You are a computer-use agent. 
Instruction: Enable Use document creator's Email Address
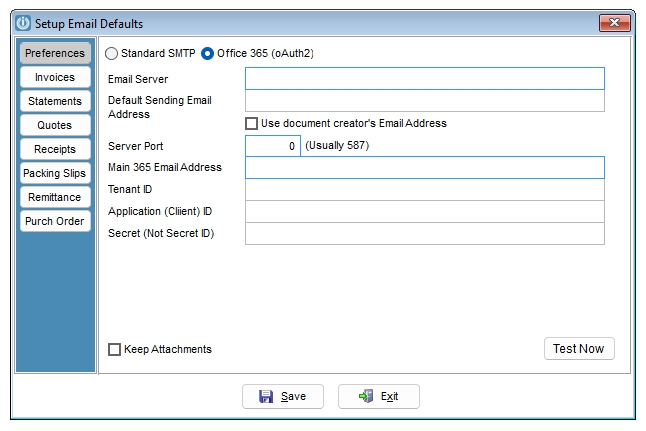coord(251,124)
